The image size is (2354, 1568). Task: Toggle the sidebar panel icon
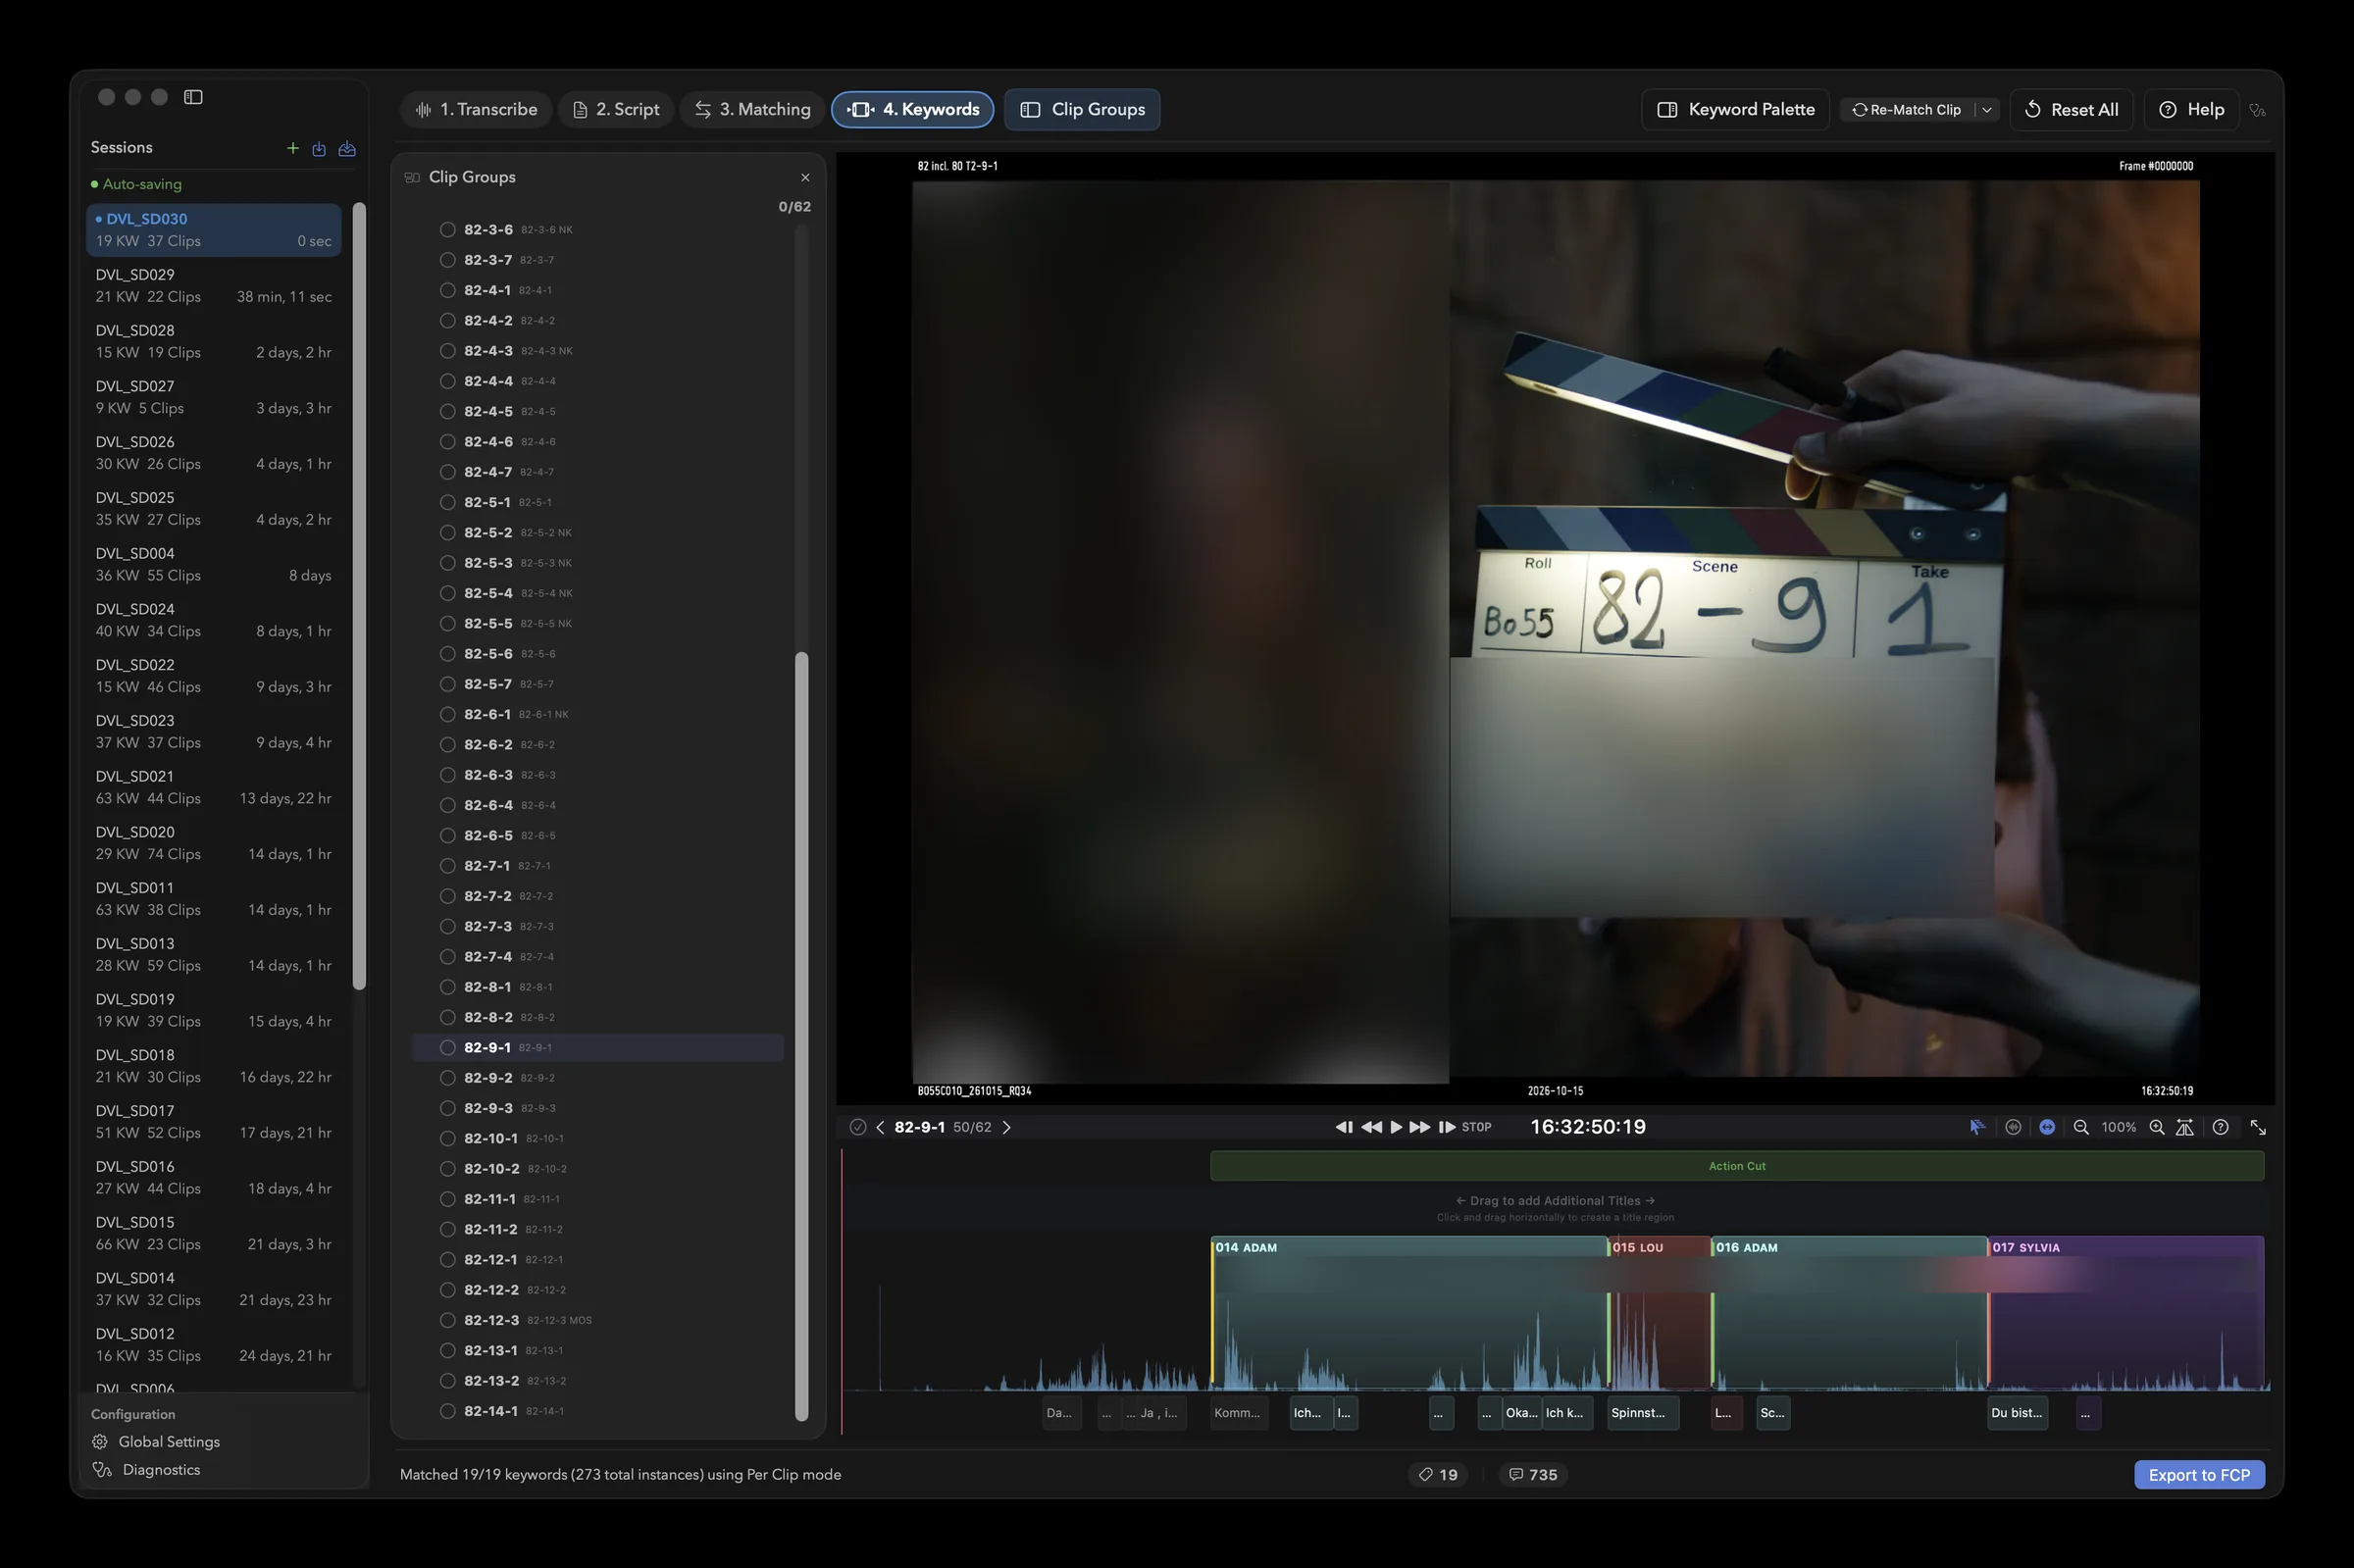click(x=193, y=97)
